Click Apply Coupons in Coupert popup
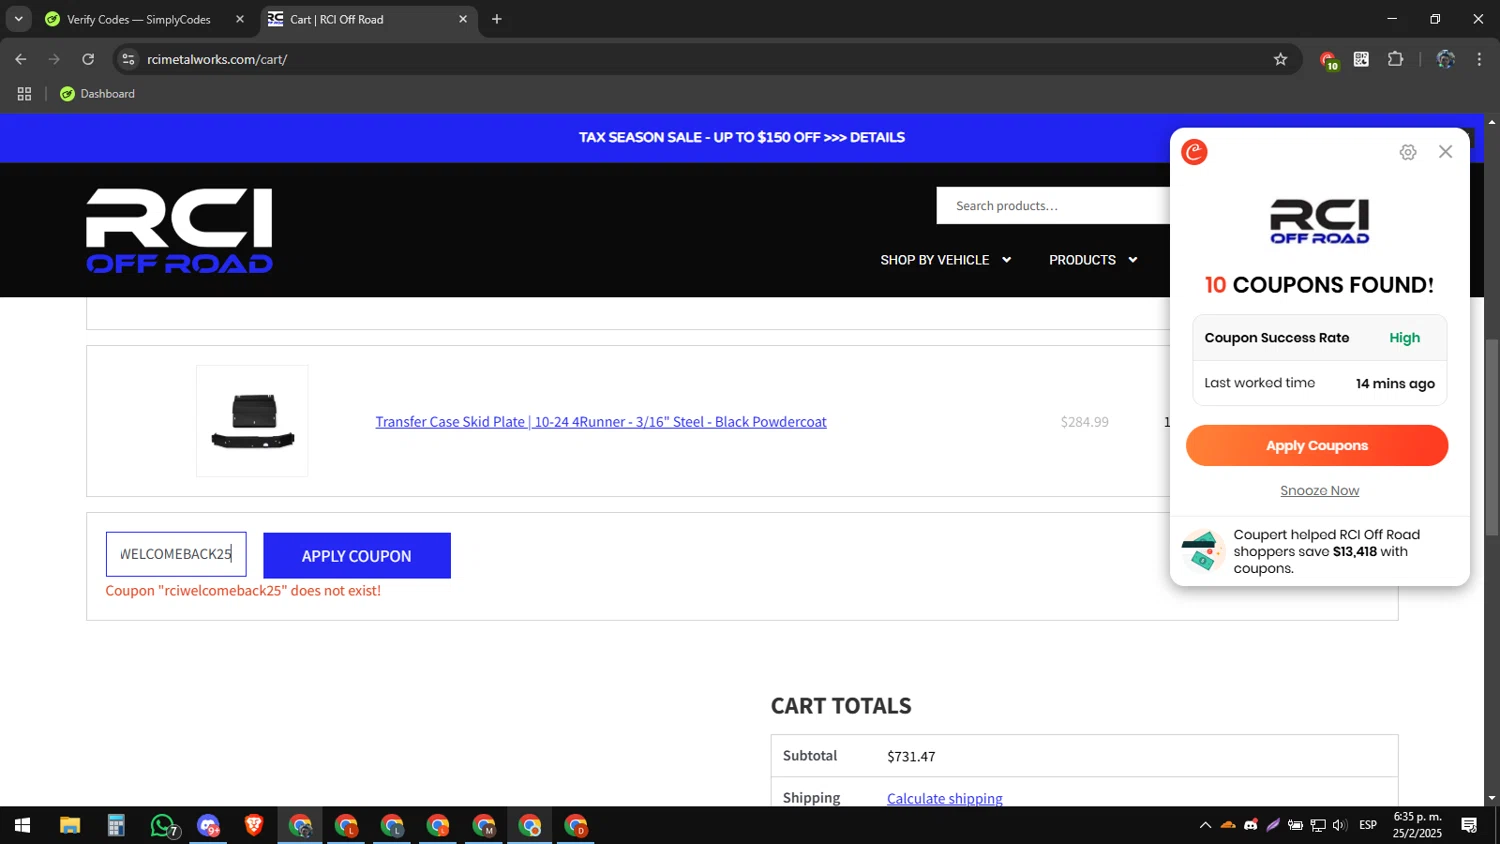The image size is (1500, 844). coord(1317,445)
